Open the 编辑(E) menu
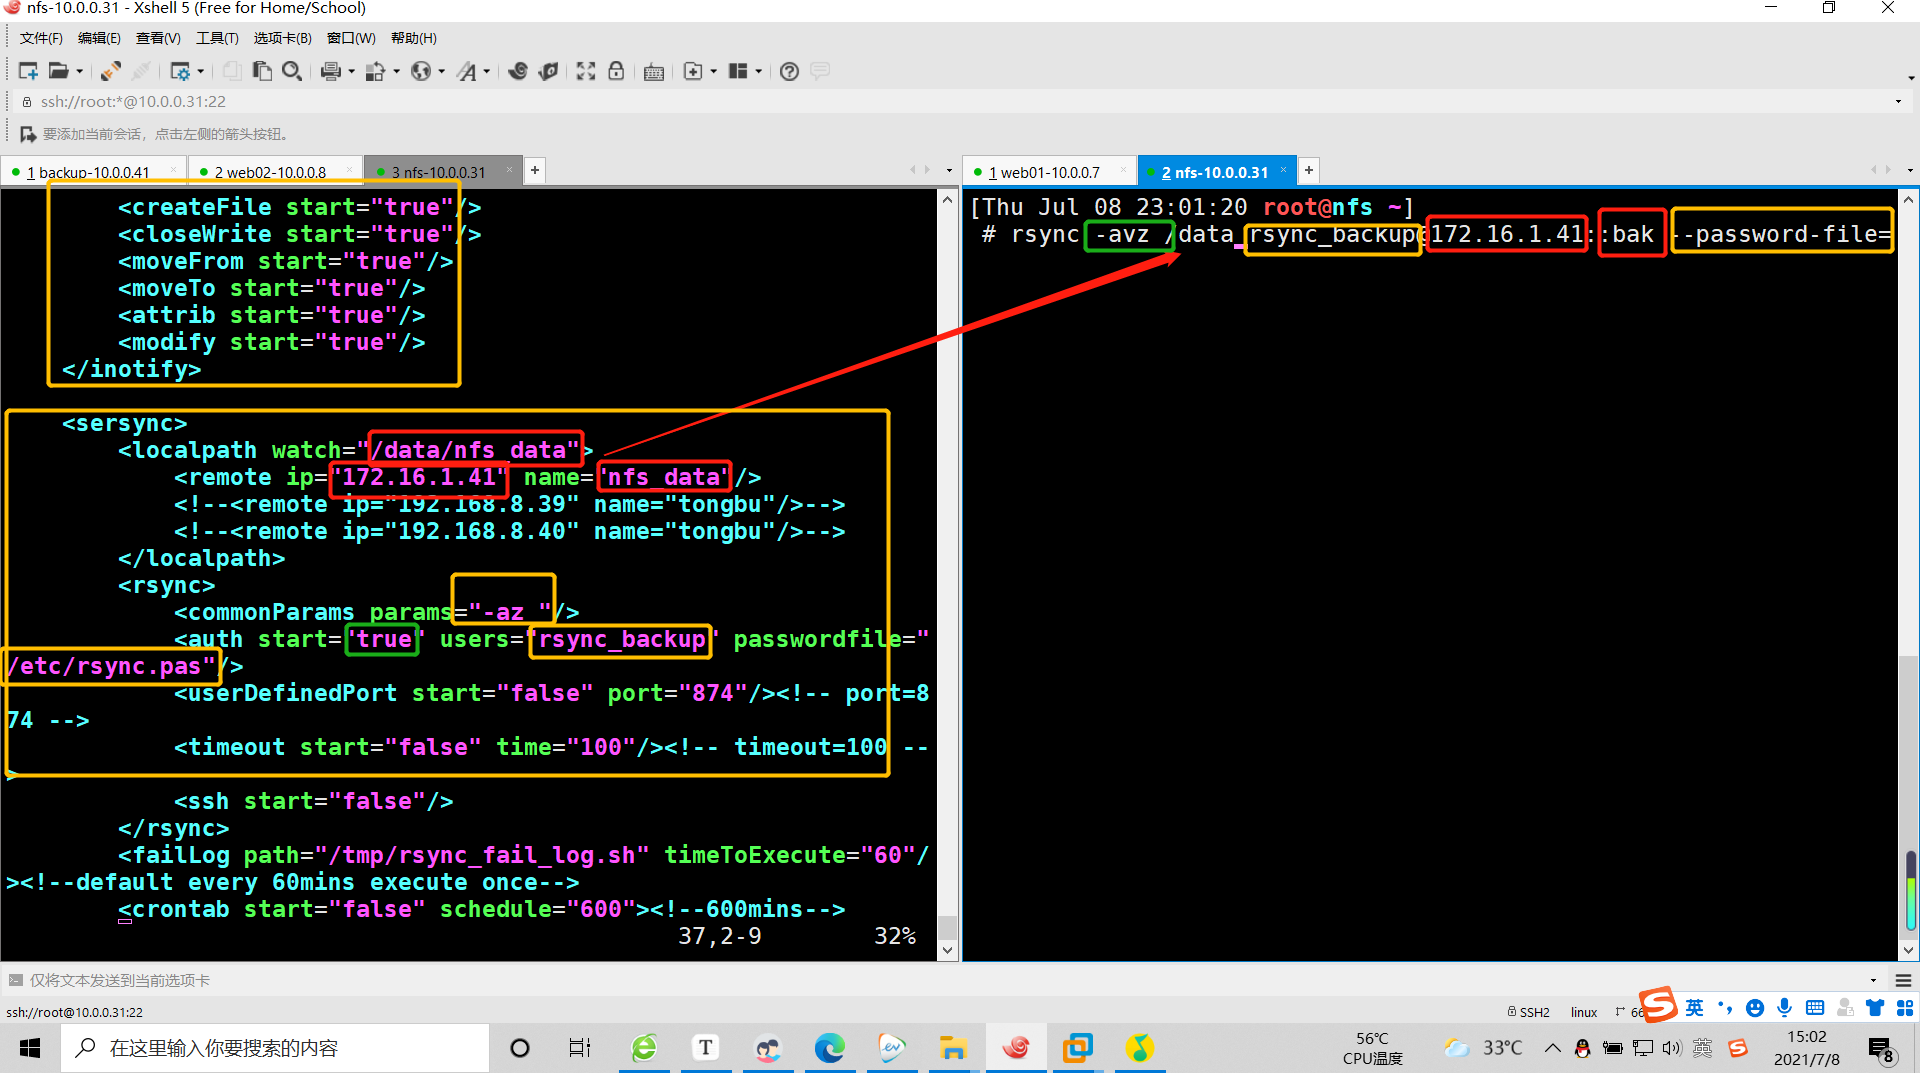Image resolution: width=1920 pixels, height=1073 pixels. [99, 38]
